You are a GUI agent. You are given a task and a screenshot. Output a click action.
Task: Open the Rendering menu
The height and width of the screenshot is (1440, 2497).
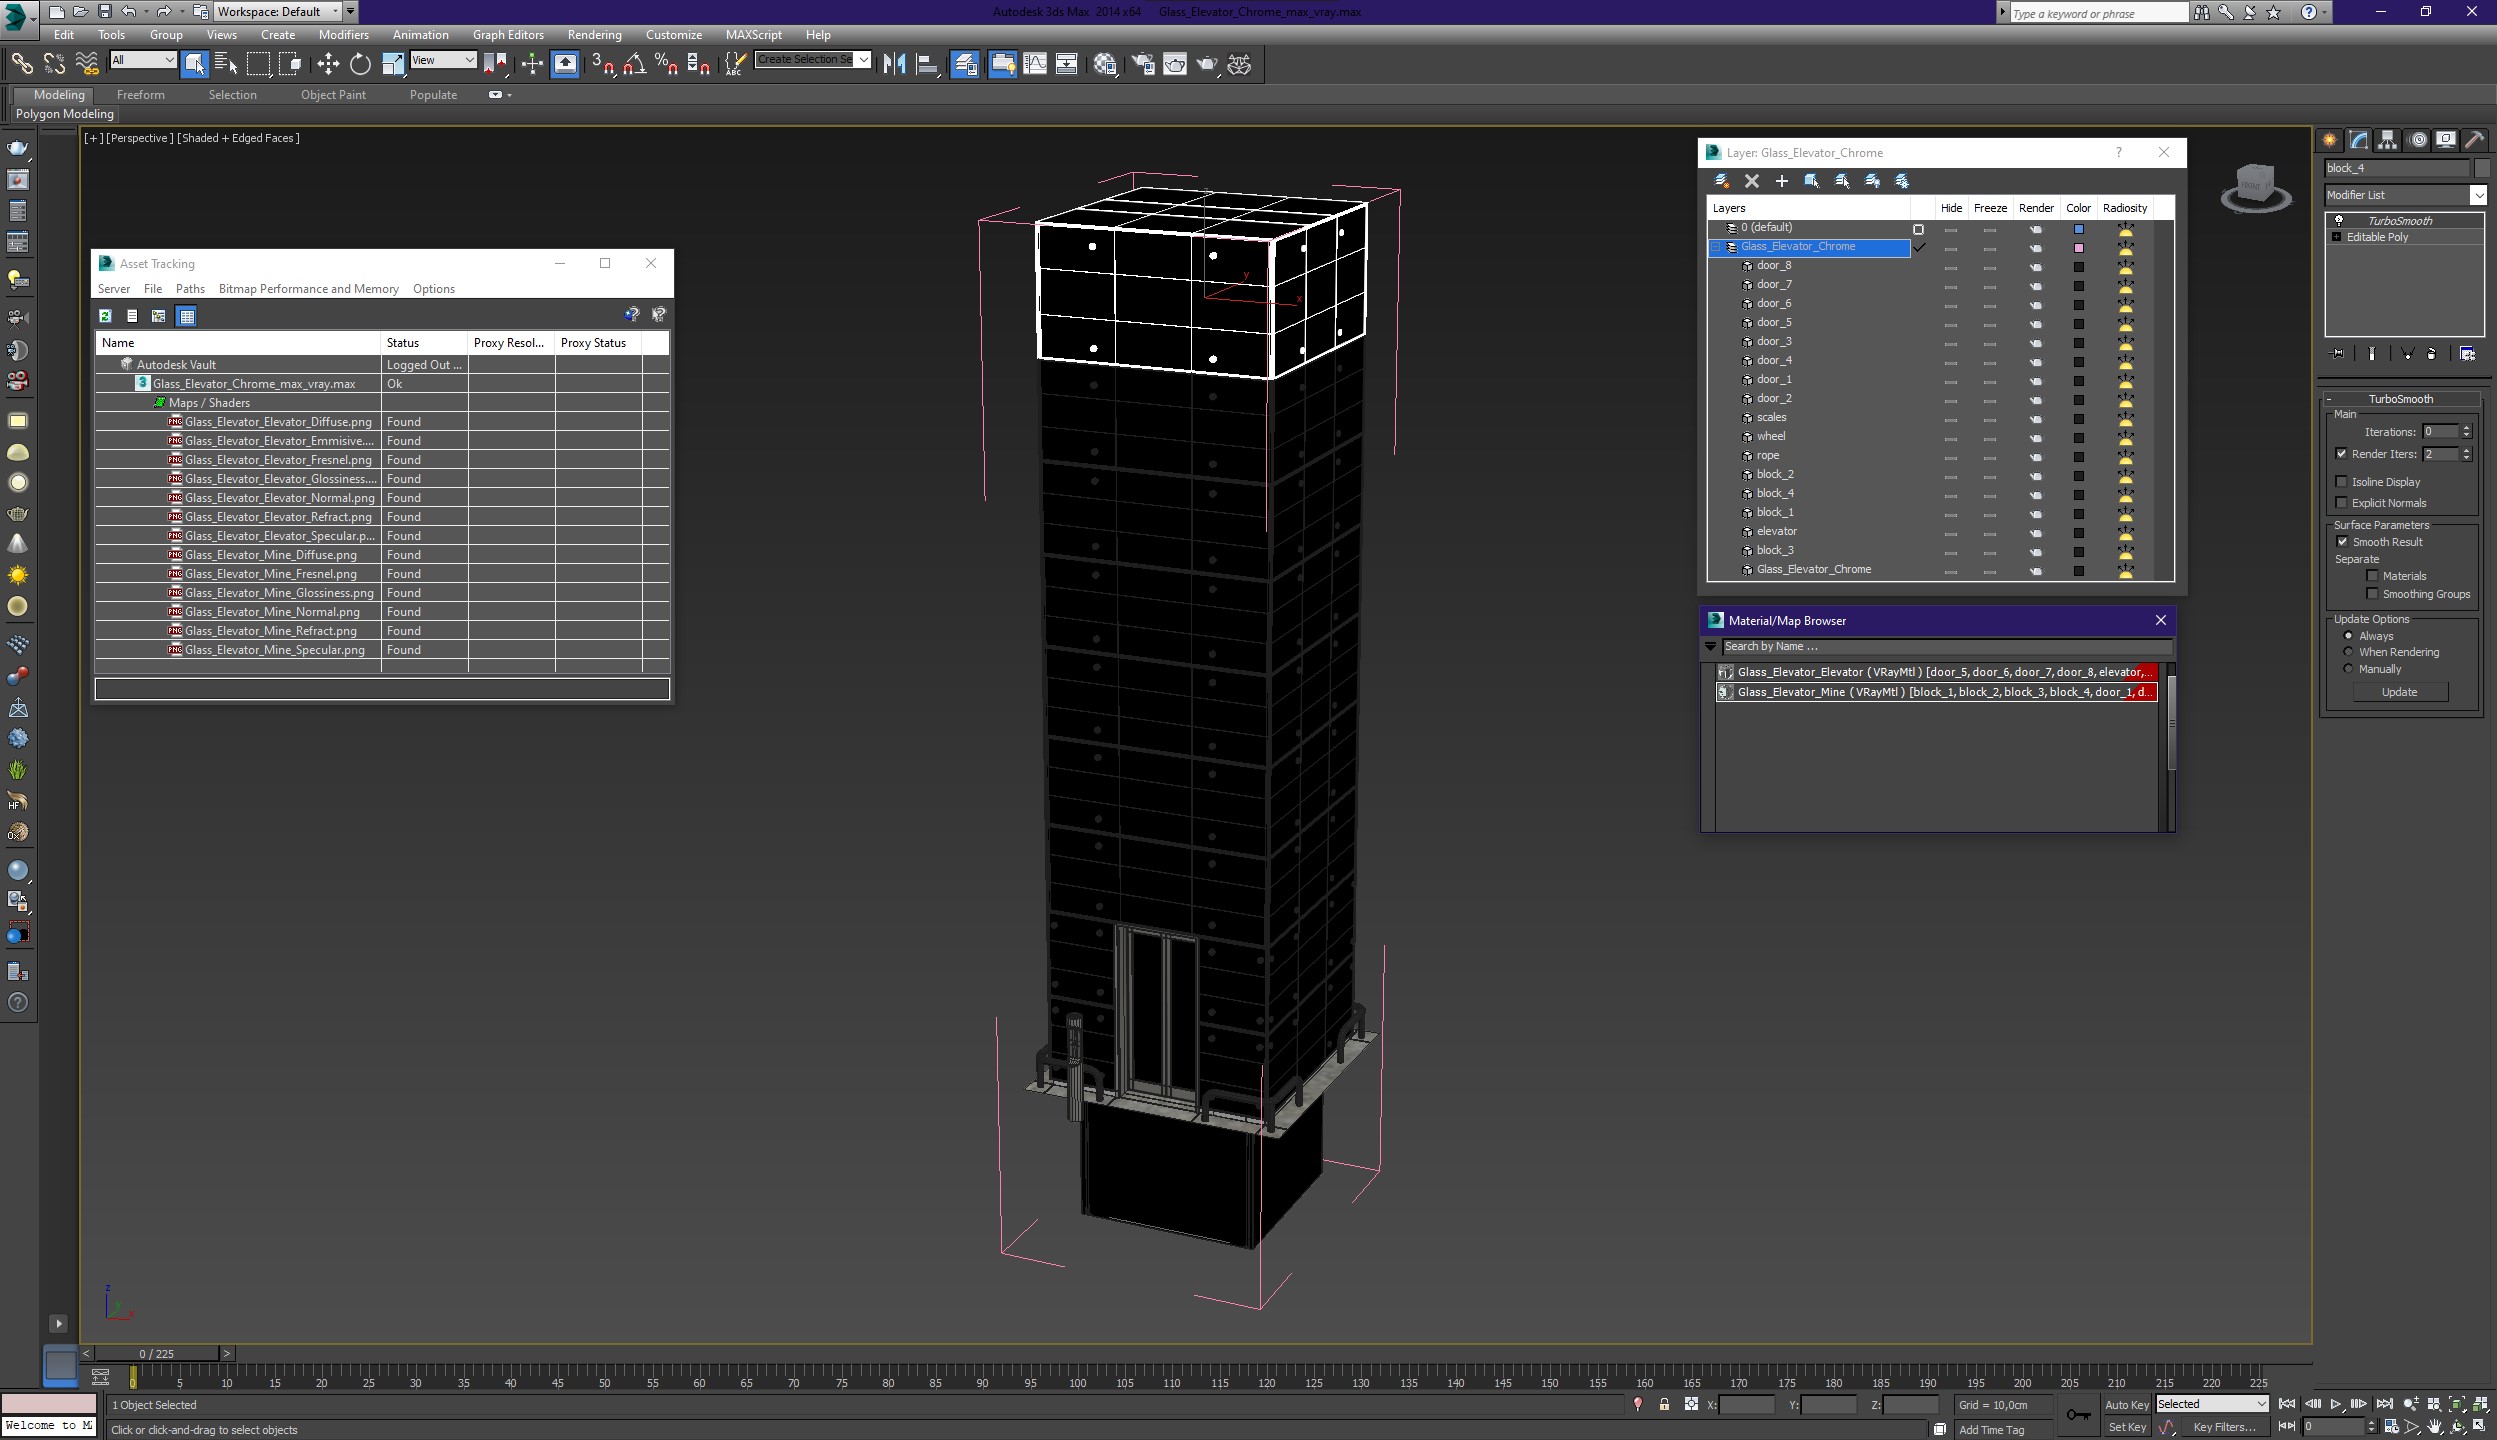point(594,35)
